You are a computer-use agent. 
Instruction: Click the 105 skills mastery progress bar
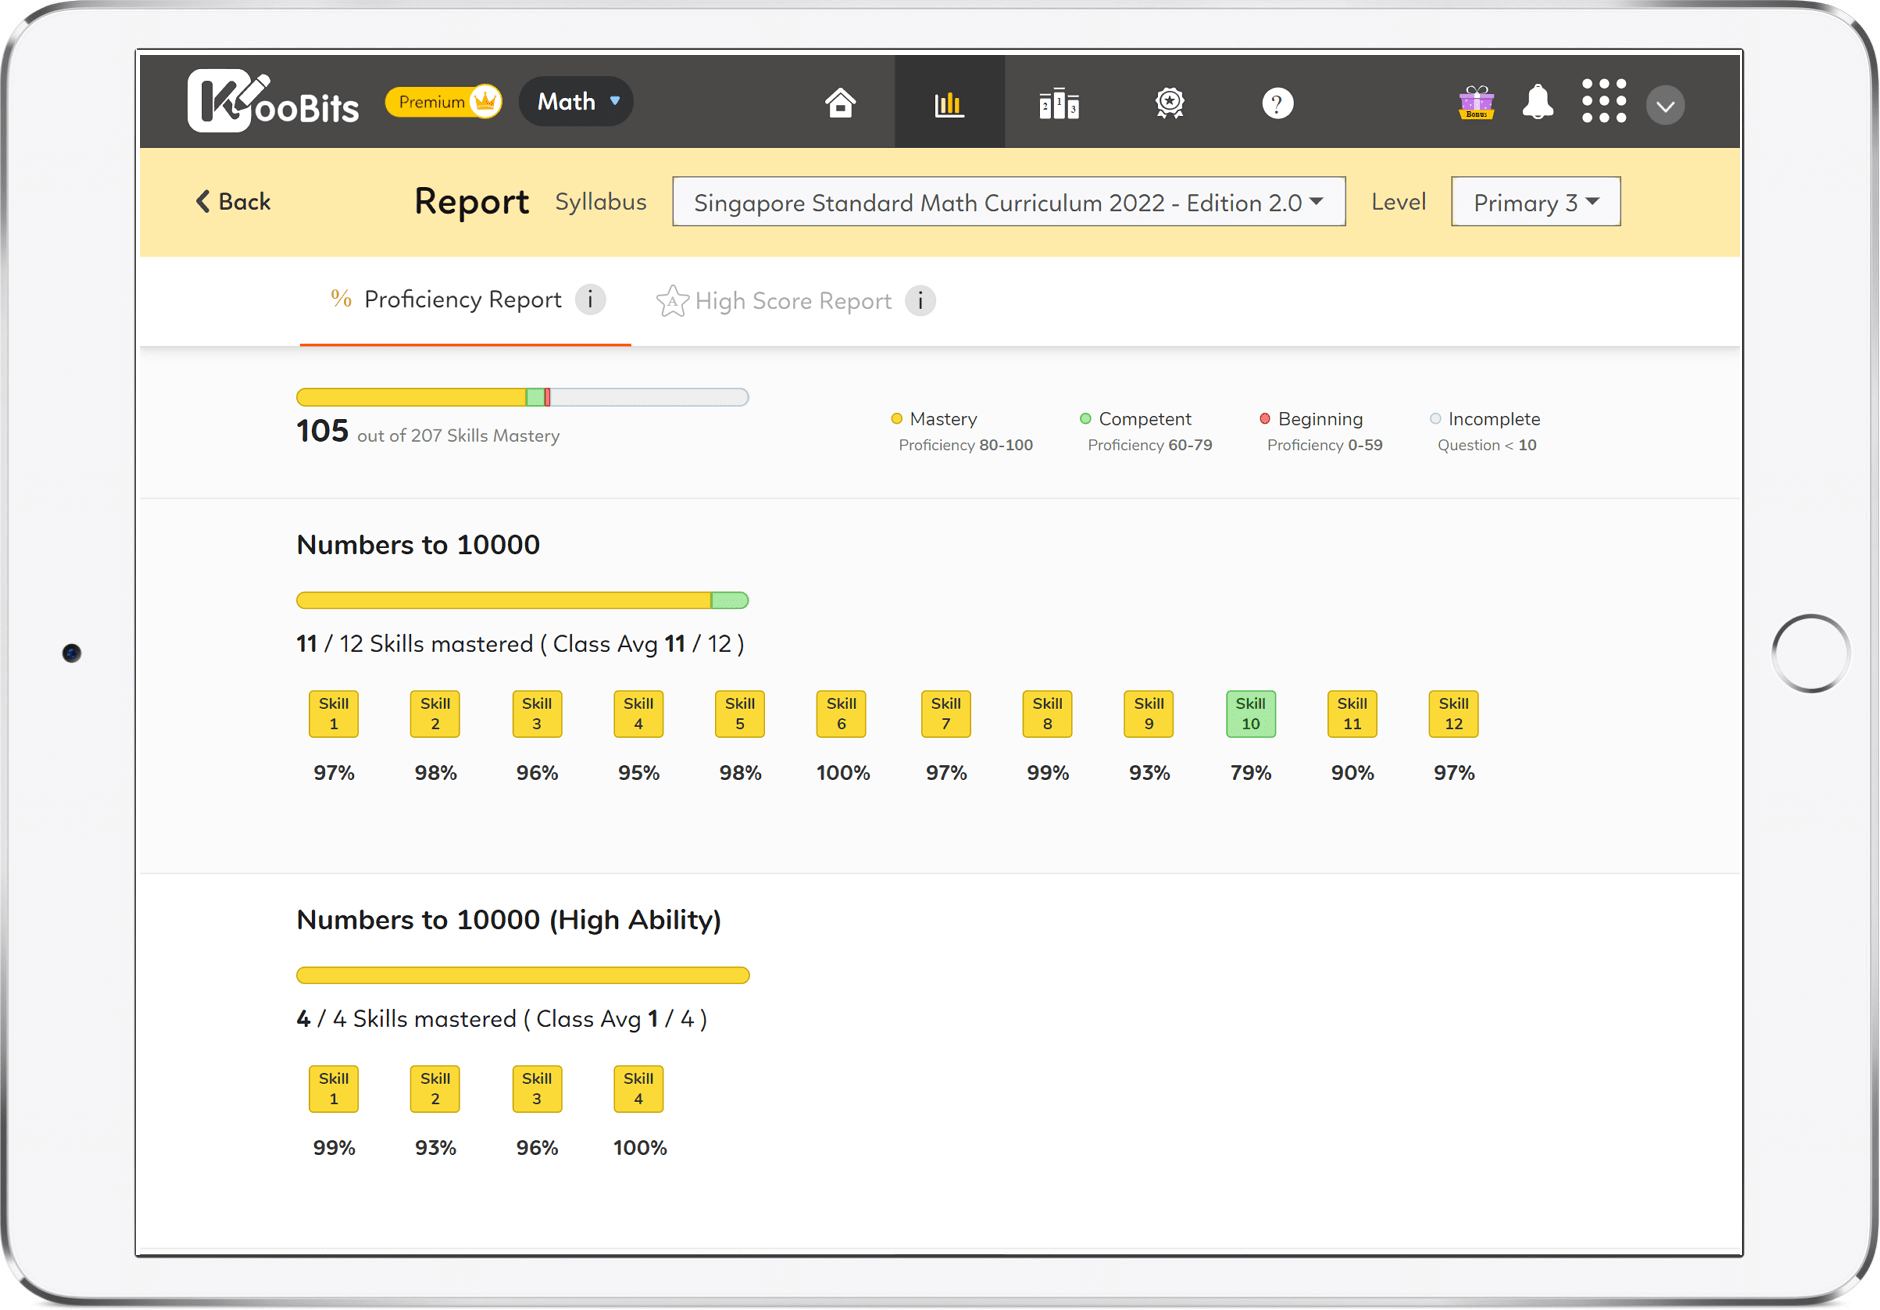(x=522, y=398)
